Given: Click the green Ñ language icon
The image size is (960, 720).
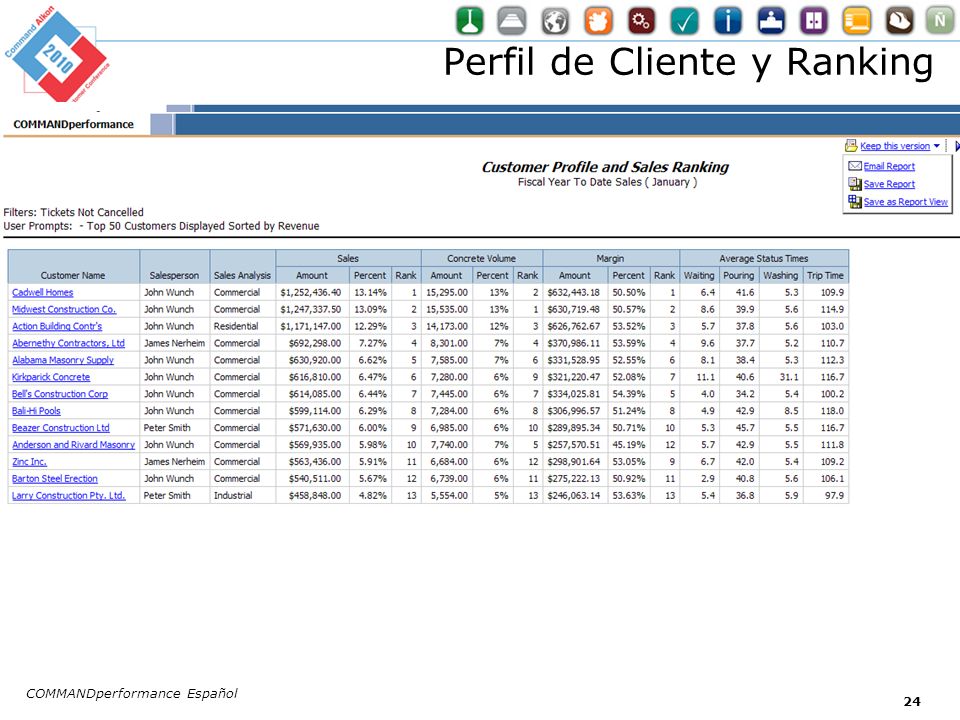Looking at the screenshot, I should (940, 21).
